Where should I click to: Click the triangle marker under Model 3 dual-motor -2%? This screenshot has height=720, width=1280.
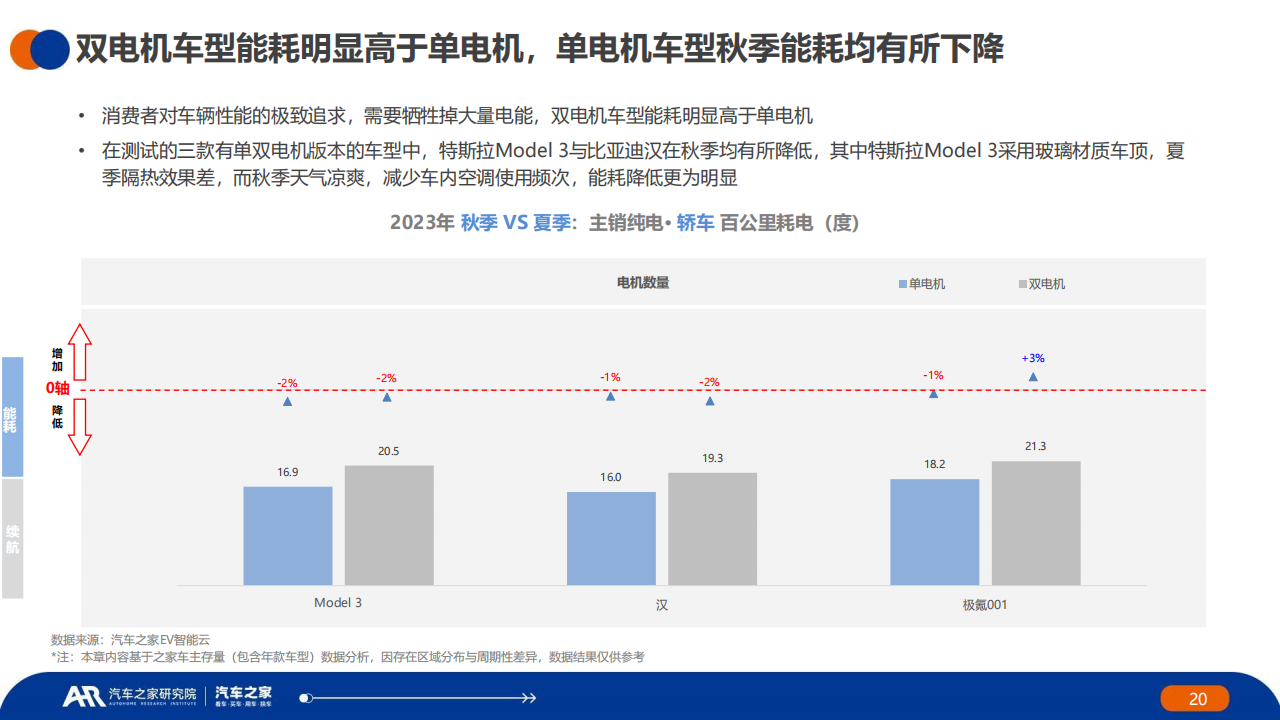387,397
